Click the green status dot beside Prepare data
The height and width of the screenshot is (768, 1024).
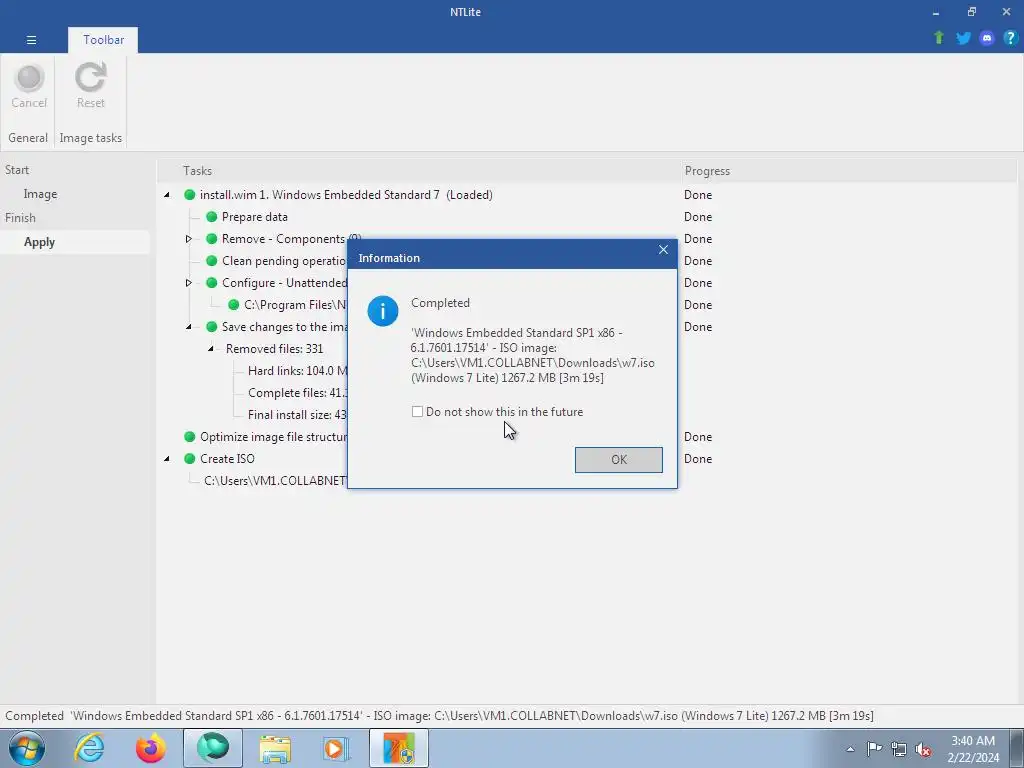pyautogui.click(x=212, y=217)
